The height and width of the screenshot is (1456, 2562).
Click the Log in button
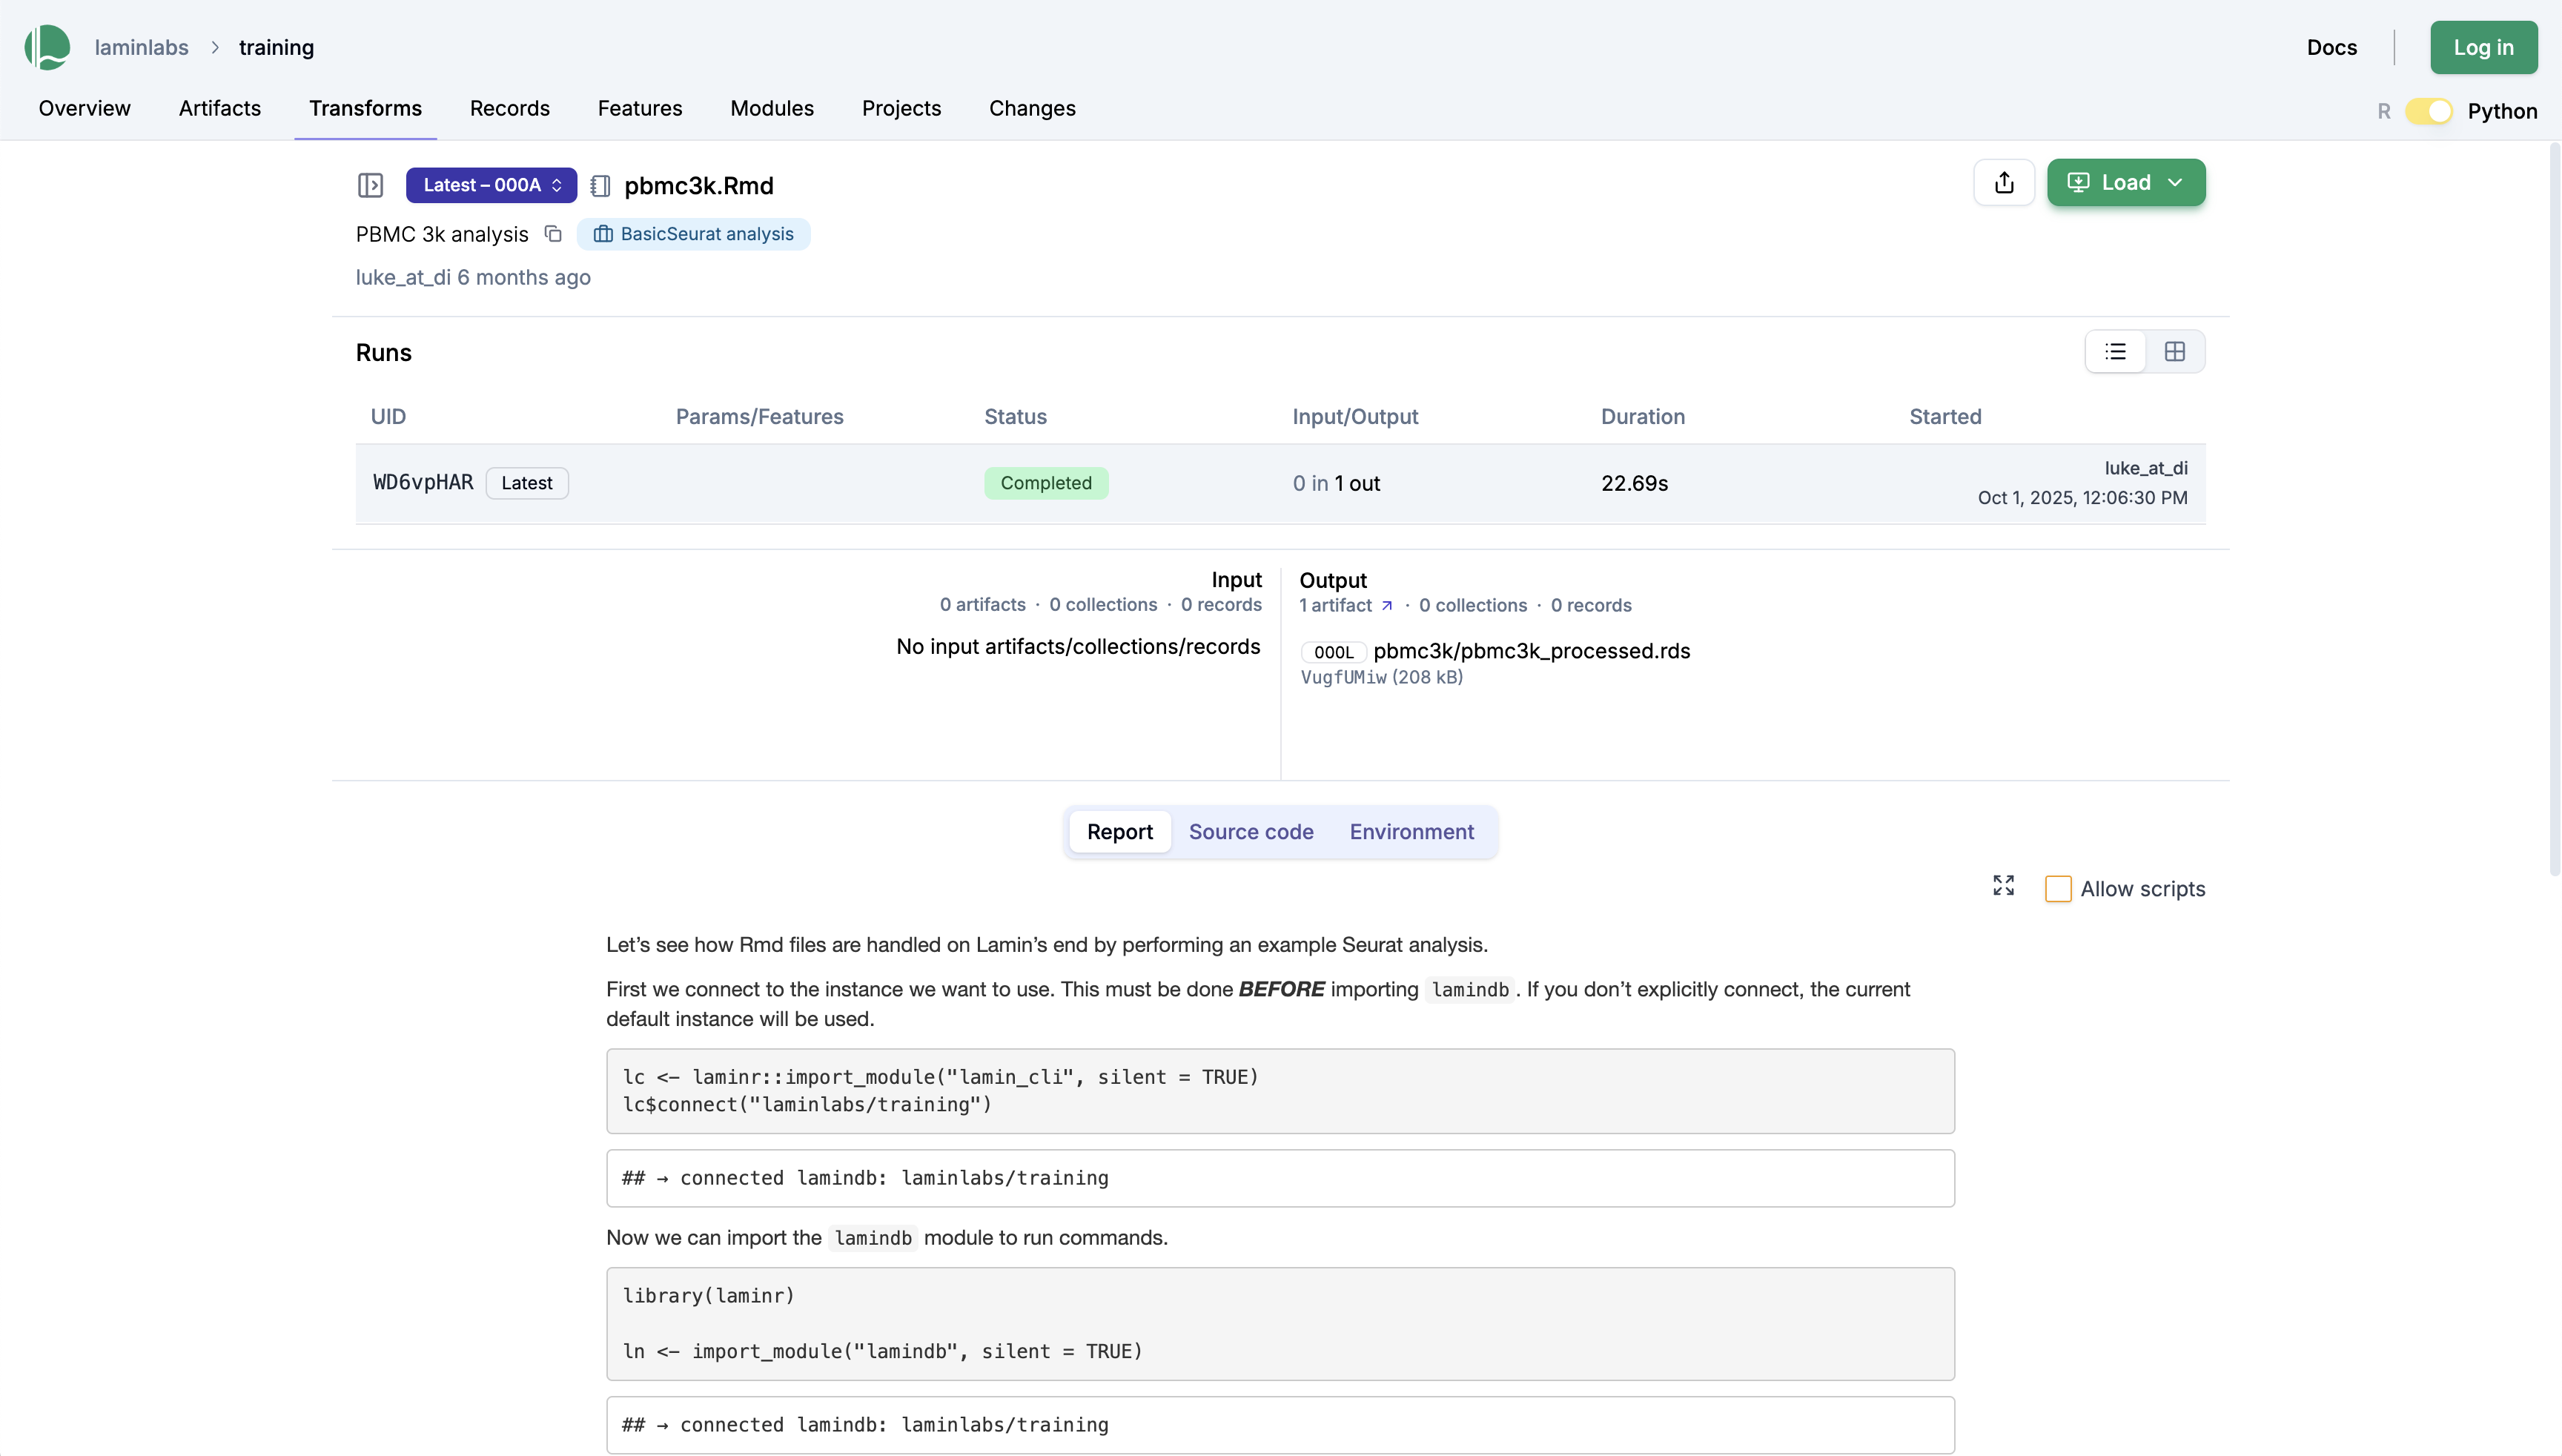[2483, 47]
